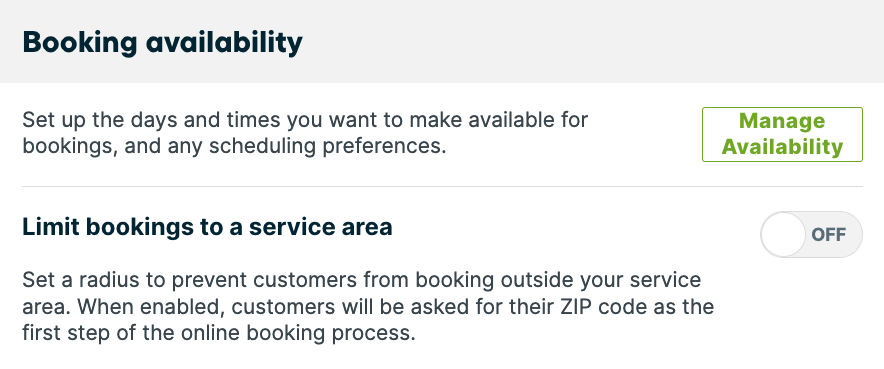Screen dimensions: 884x369
Task: Click the 'first step of the' text on the last line
Action: click(99, 333)
